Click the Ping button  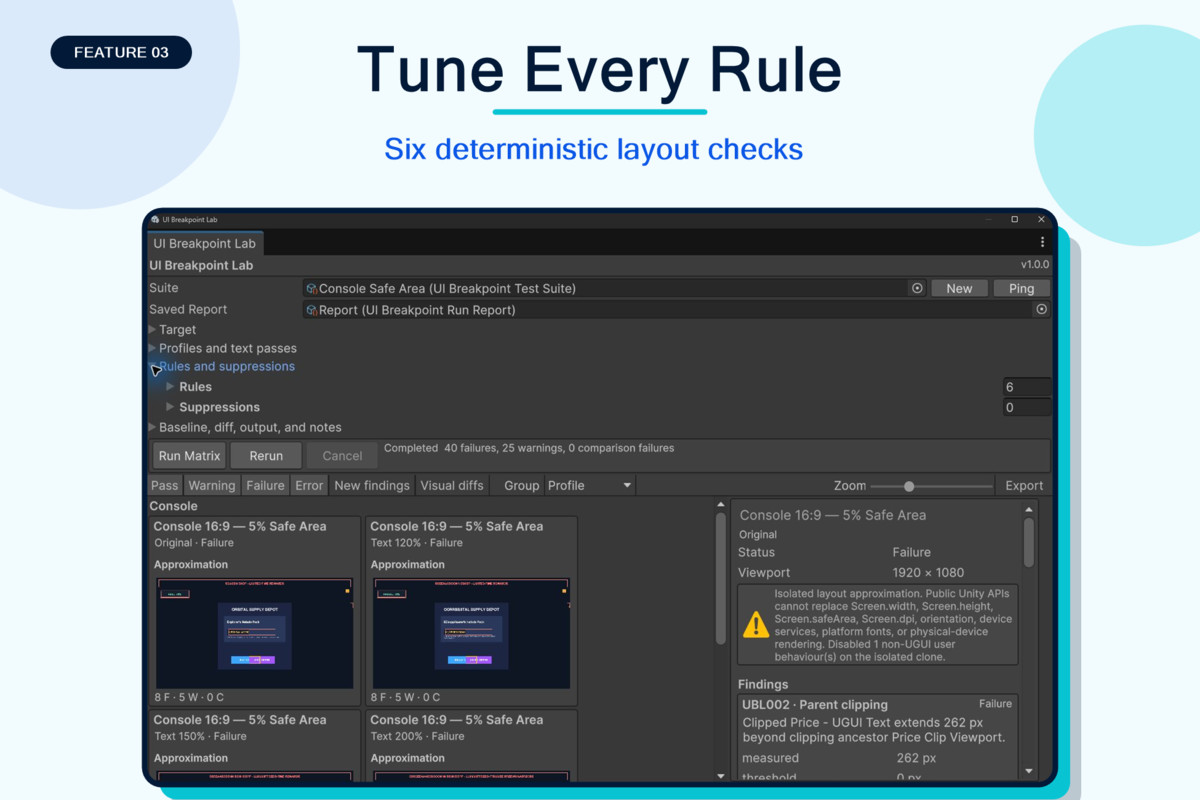point(1021,288)
